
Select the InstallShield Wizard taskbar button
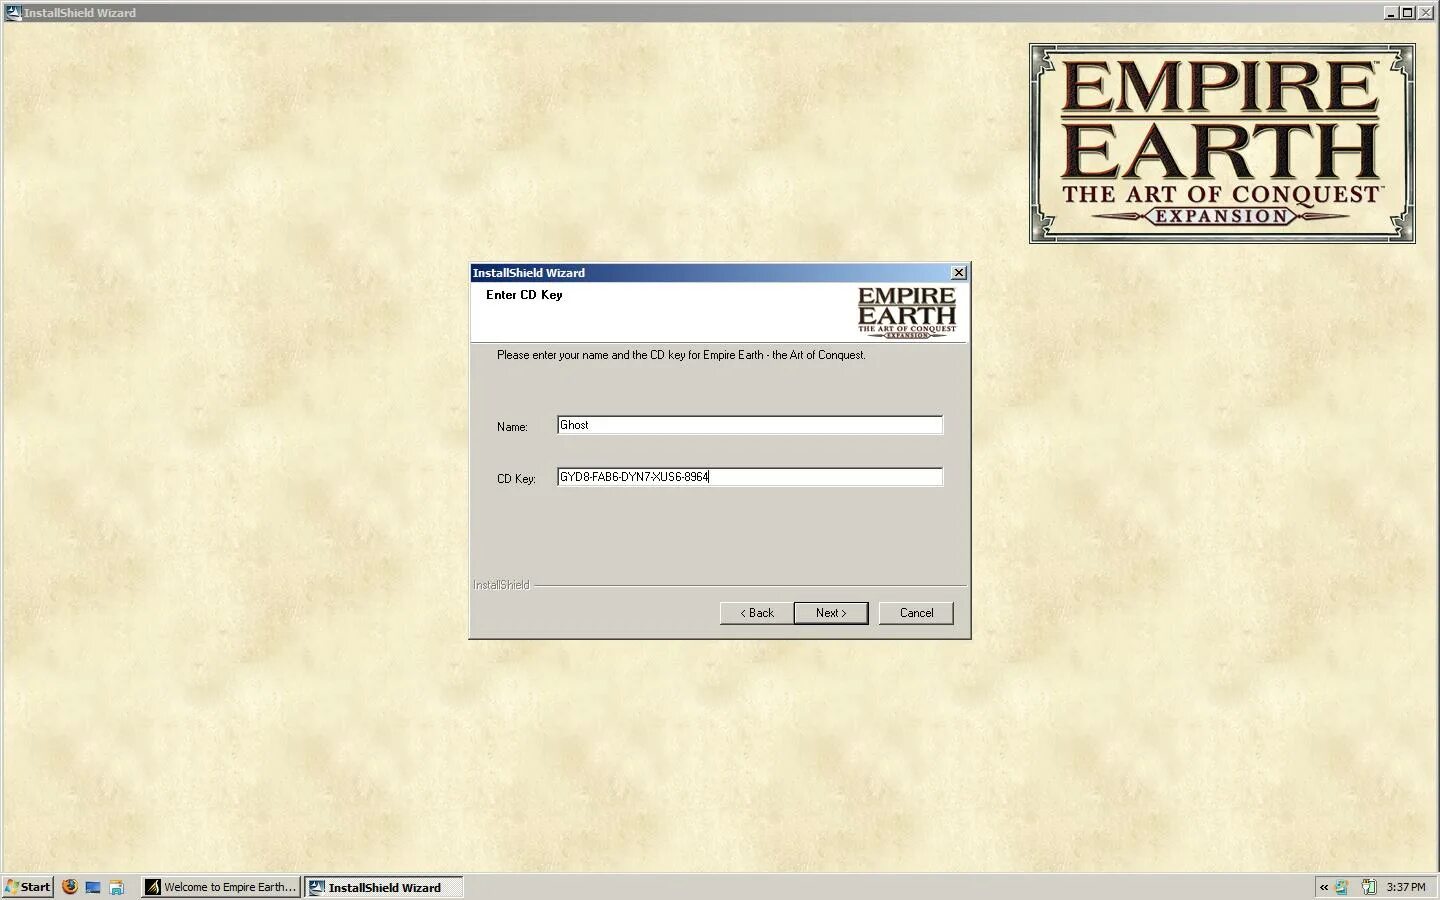pos(384,887)
